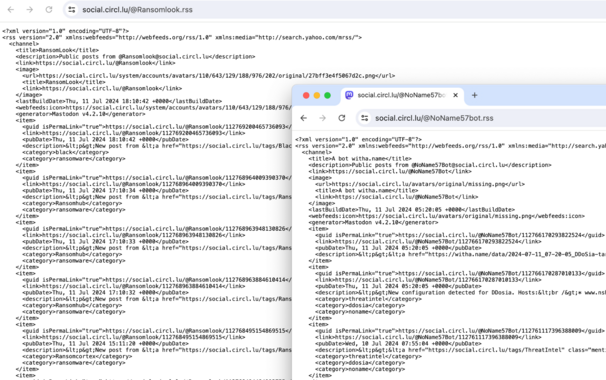
Task: Go back in the NoName57bot window
Action: (304, 118)
